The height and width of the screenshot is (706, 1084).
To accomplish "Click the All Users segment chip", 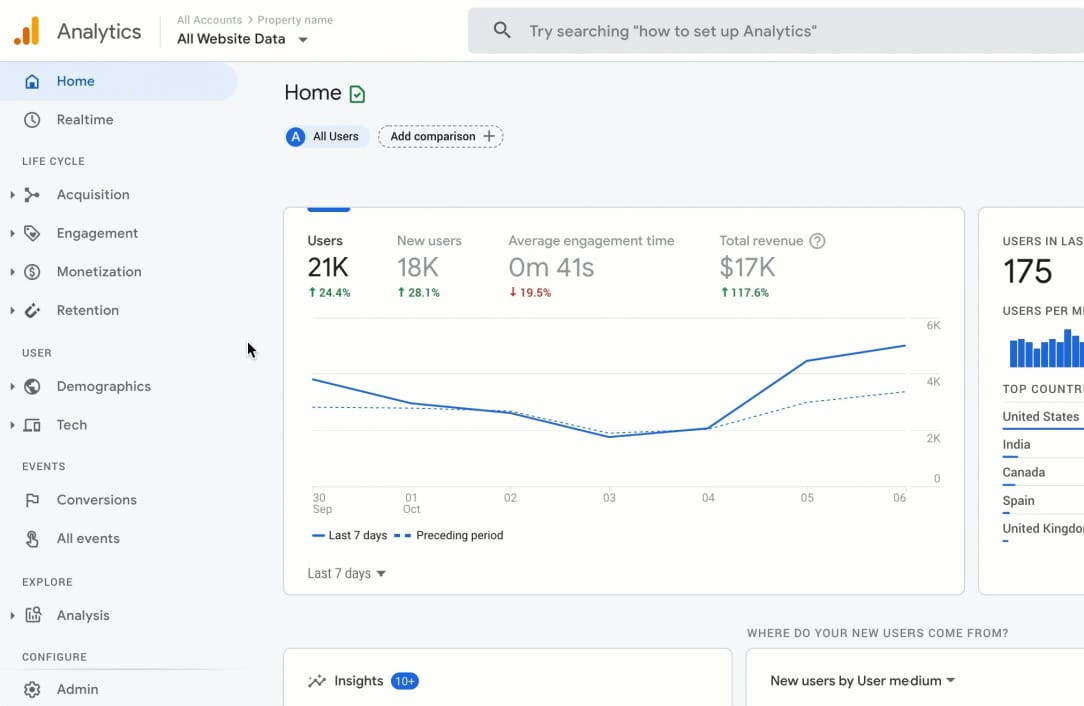I will 327,137.
